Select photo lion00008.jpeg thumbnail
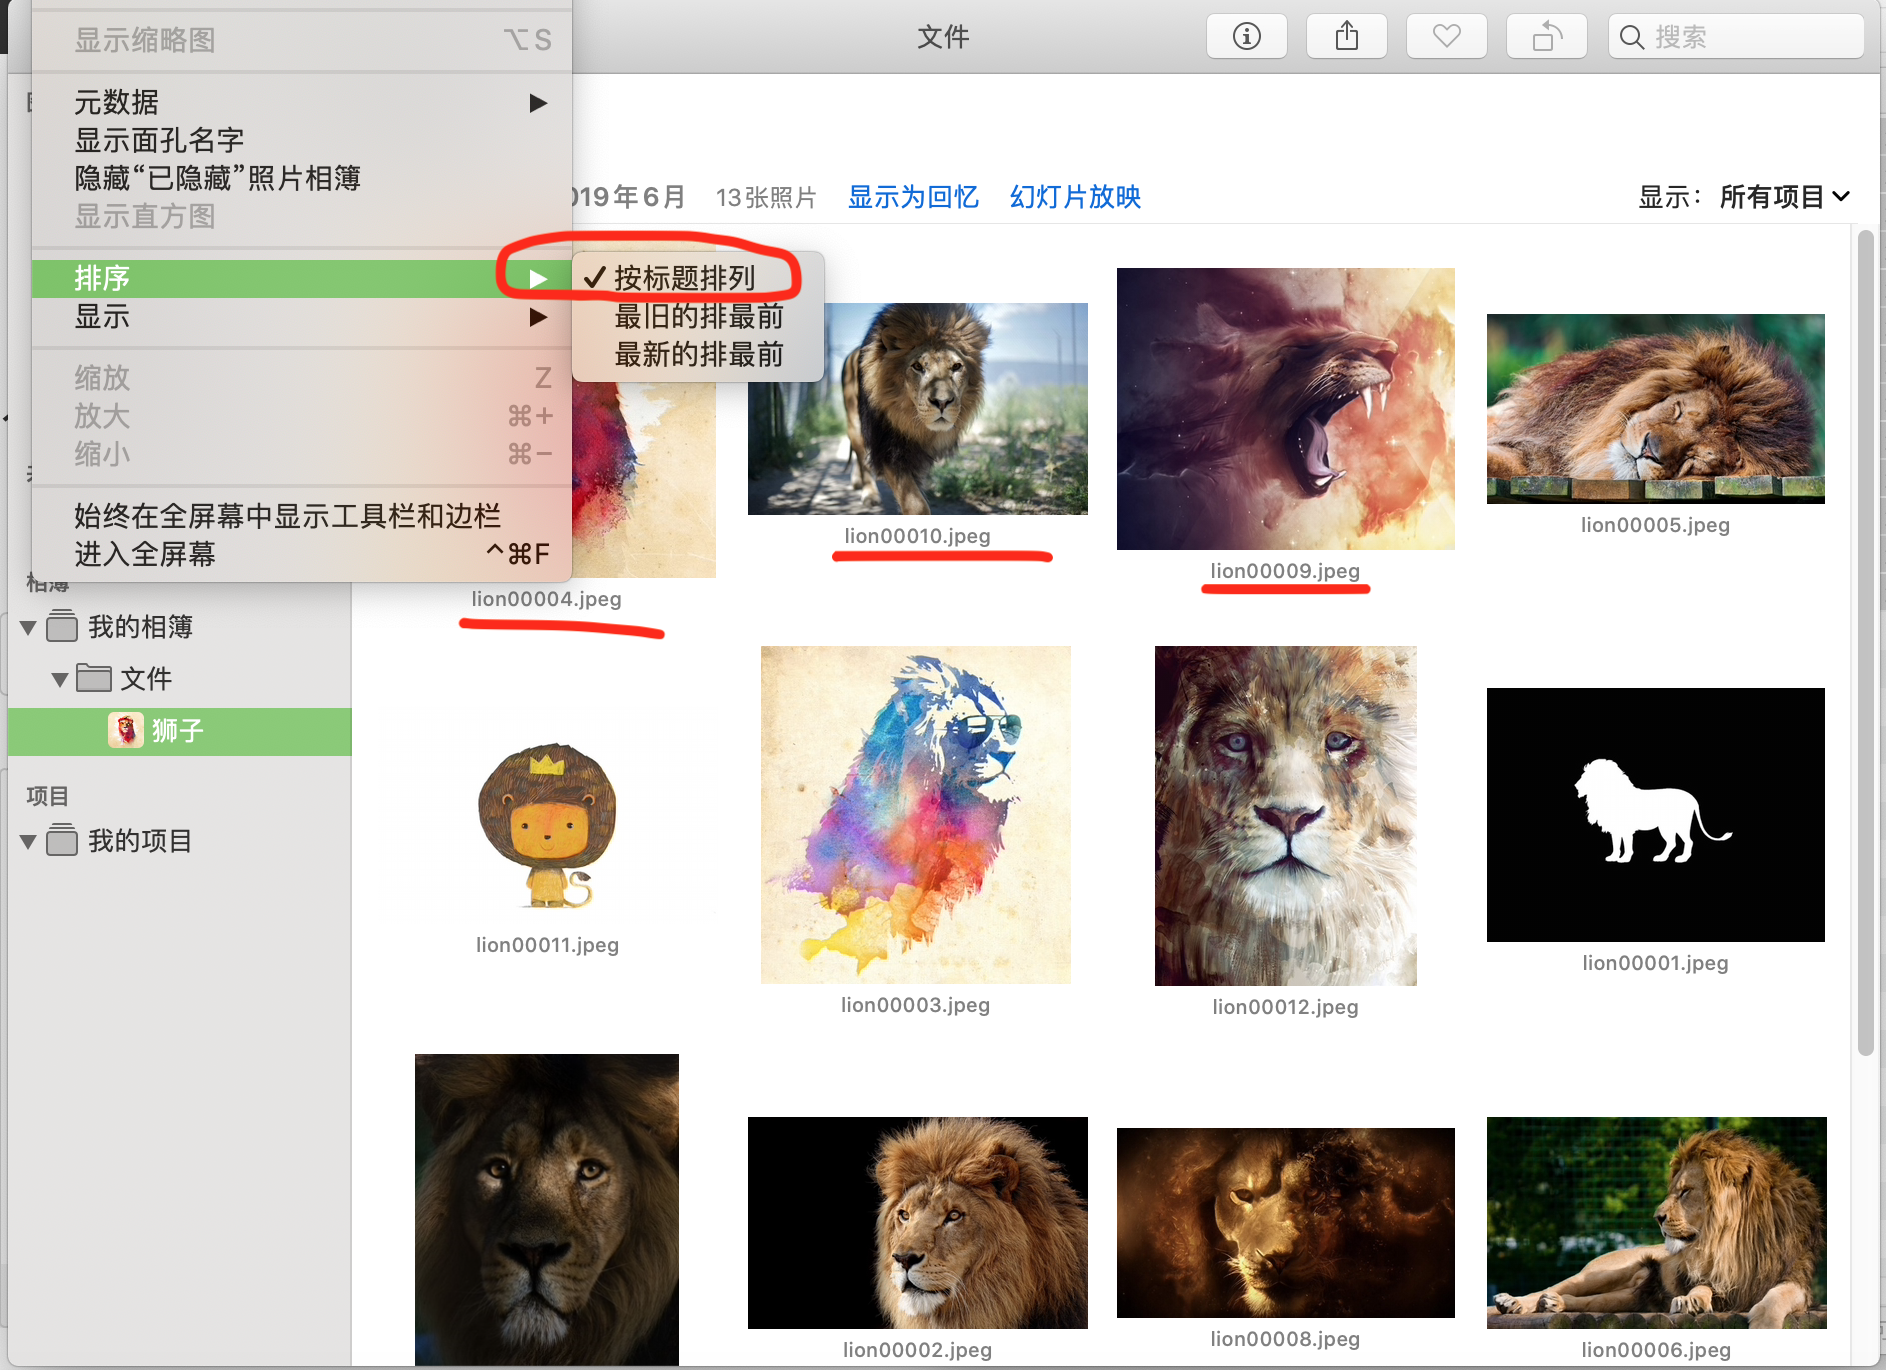This screenshot has height=1370, width=1886. (x=1286, y=1223)
